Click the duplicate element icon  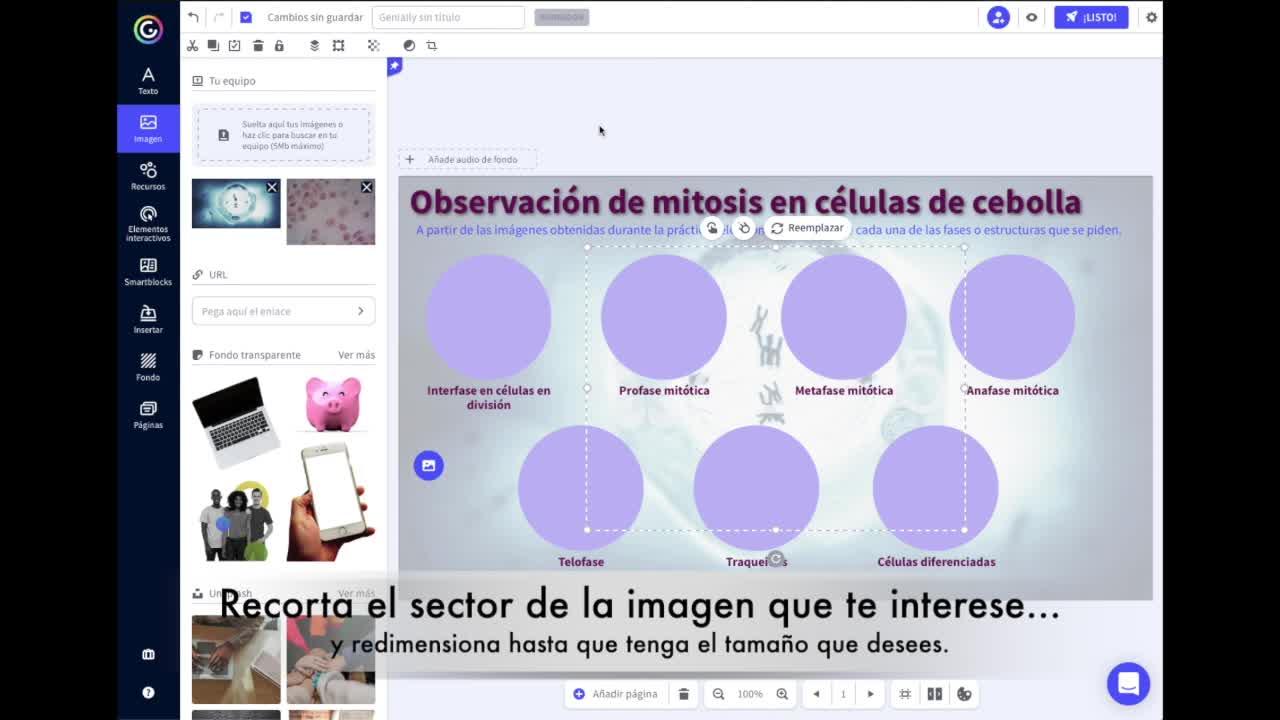pyautogui.click(x=213, y=45)
